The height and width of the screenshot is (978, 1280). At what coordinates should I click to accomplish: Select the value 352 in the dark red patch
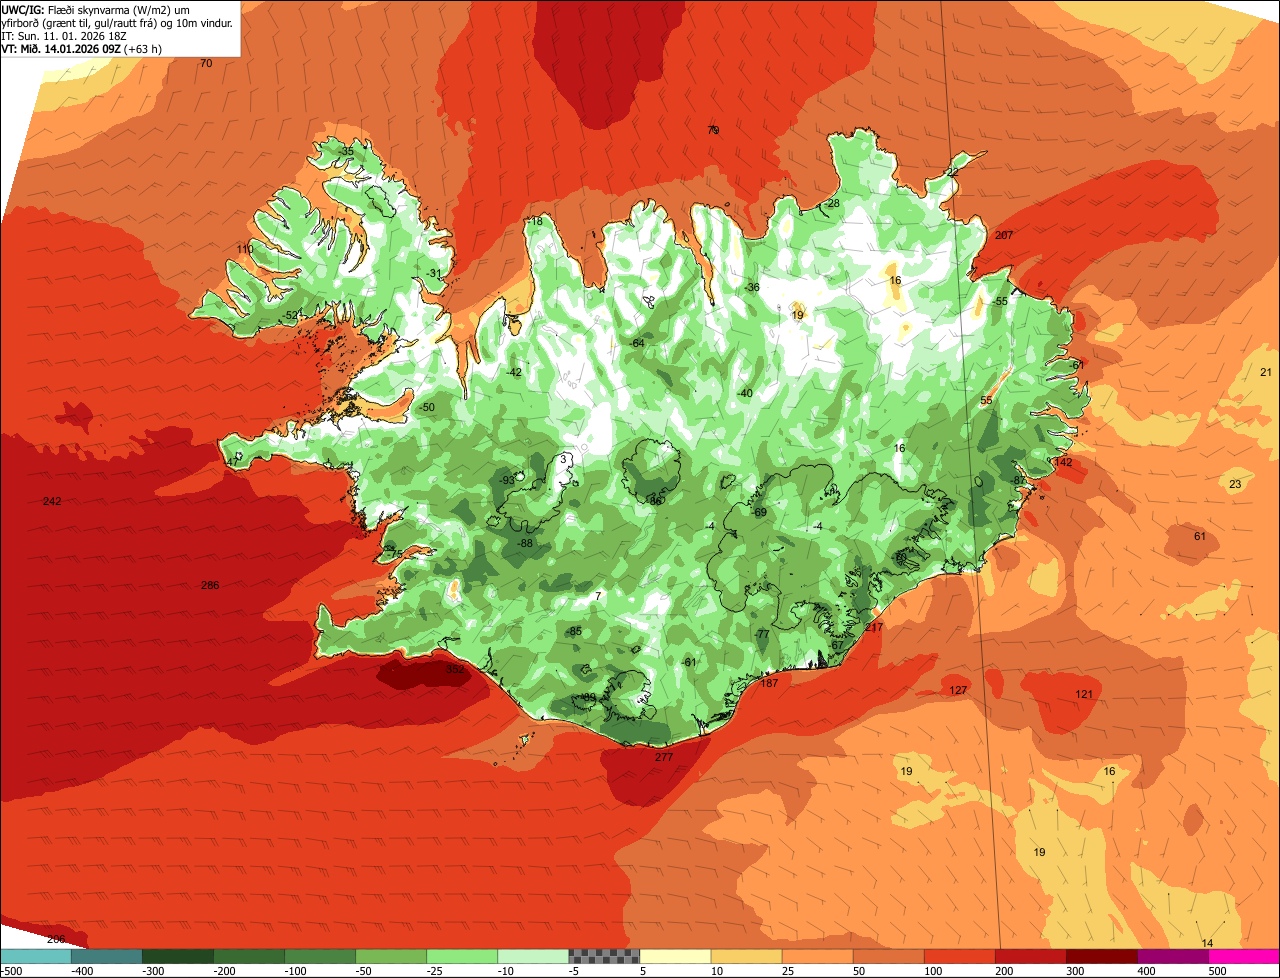(x=455, y=670)
